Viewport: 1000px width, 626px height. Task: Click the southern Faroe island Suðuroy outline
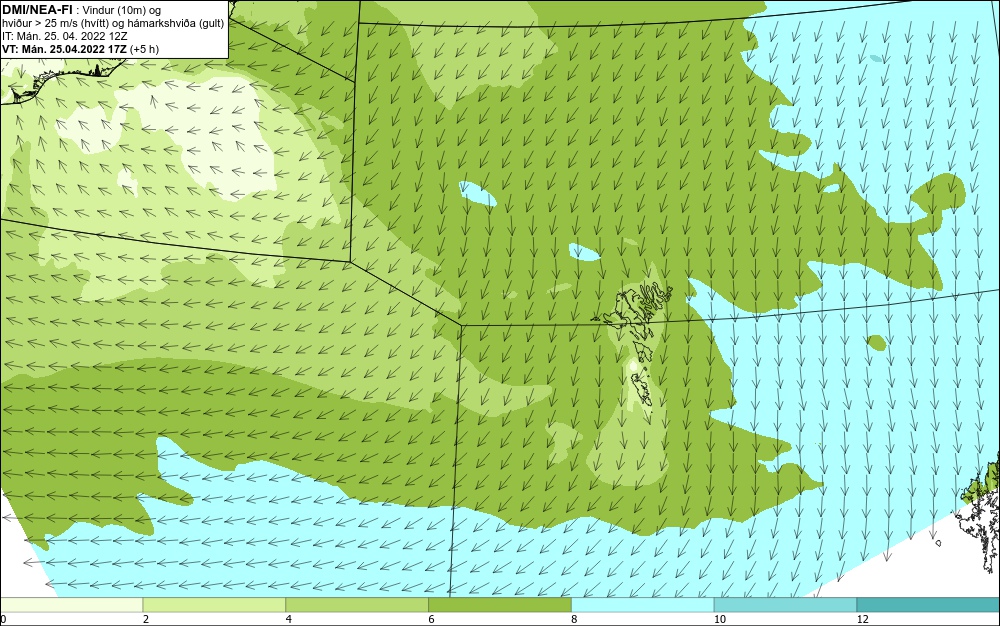(x=642, y=390)
